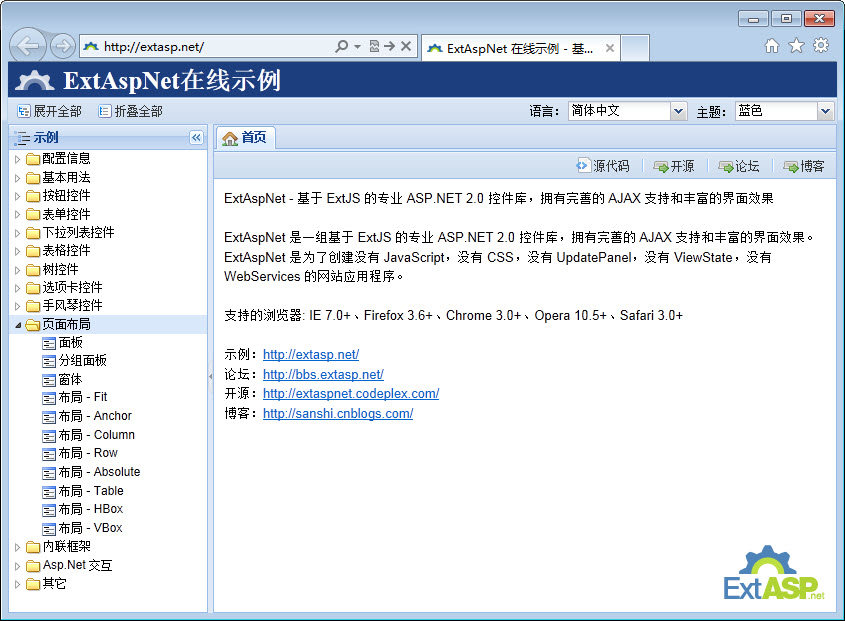Go to browser home page icon
The image size is (845, 621).
pyautogui.click(x=772, y=45)
